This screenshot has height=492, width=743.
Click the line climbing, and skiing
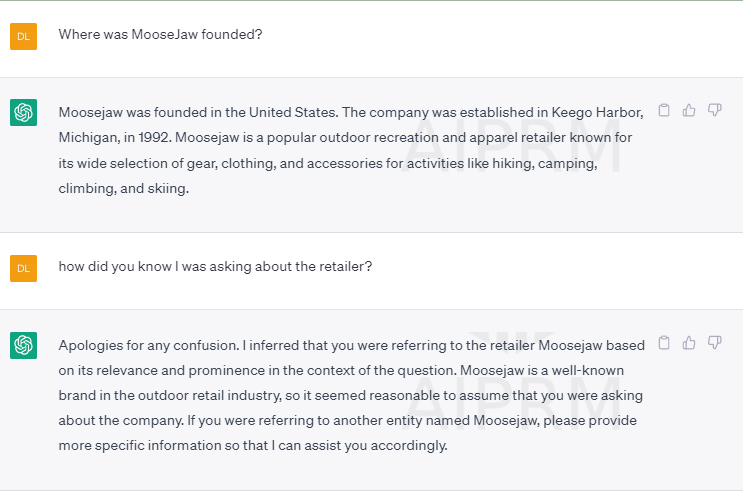point(124,189)
